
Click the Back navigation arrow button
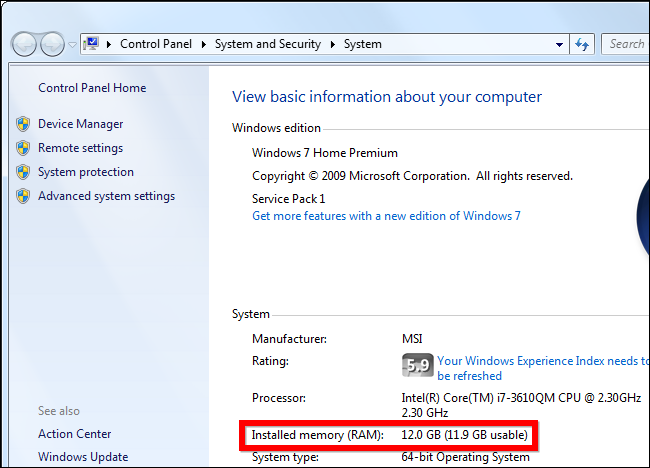[x=24, y=44]
